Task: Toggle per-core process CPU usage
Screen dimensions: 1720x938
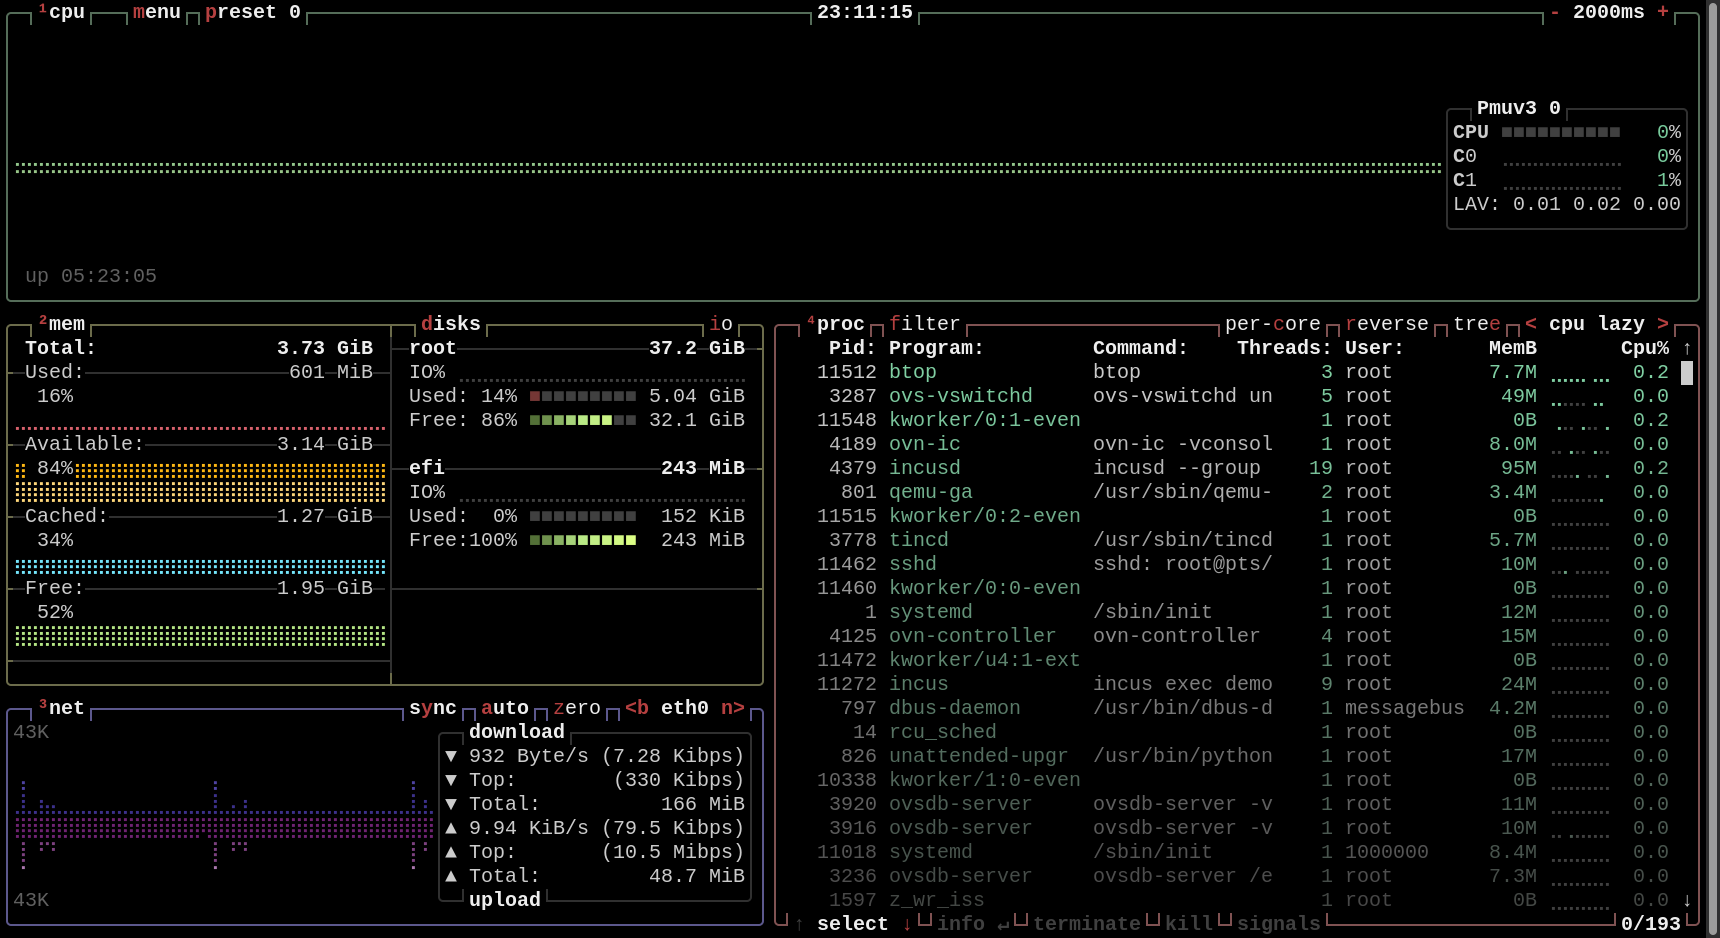Action: 1273,324
